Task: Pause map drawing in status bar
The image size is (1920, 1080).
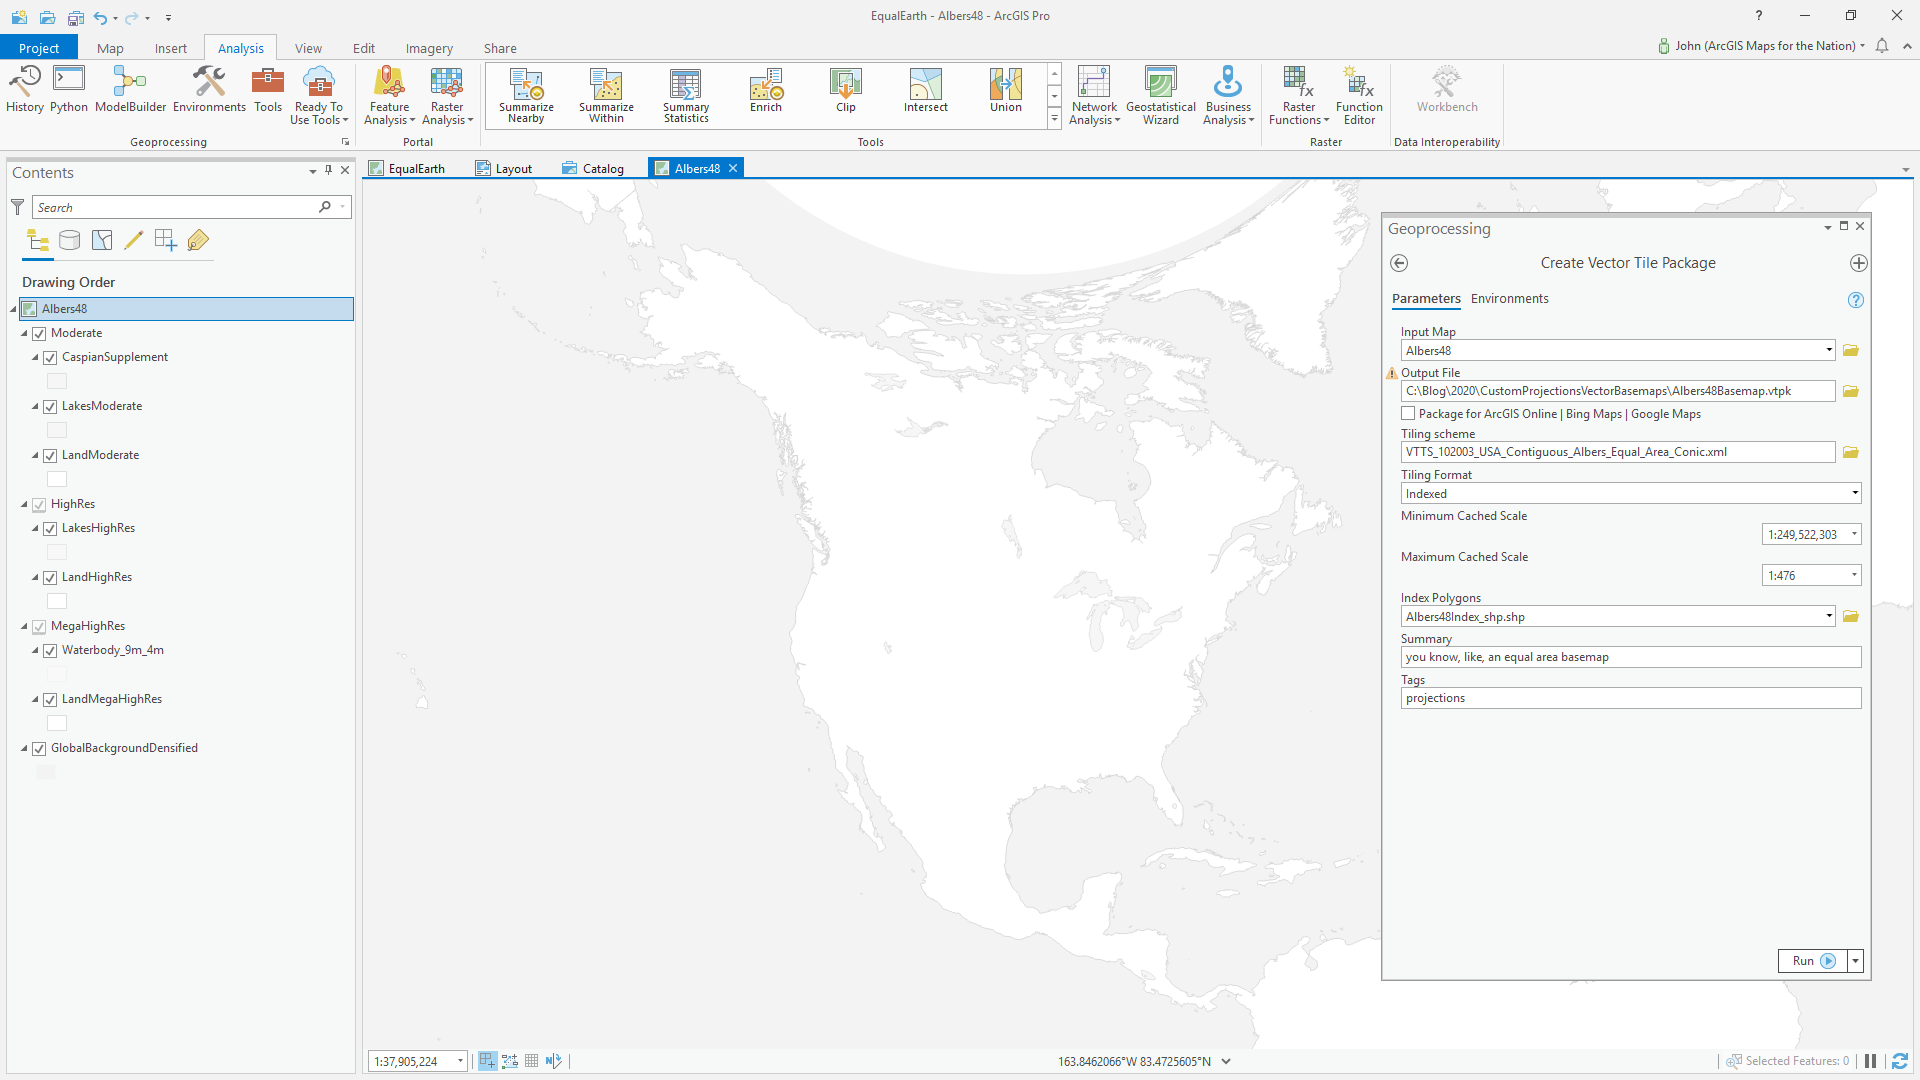Action: pyautogui.click(x=1870, y=1061)
